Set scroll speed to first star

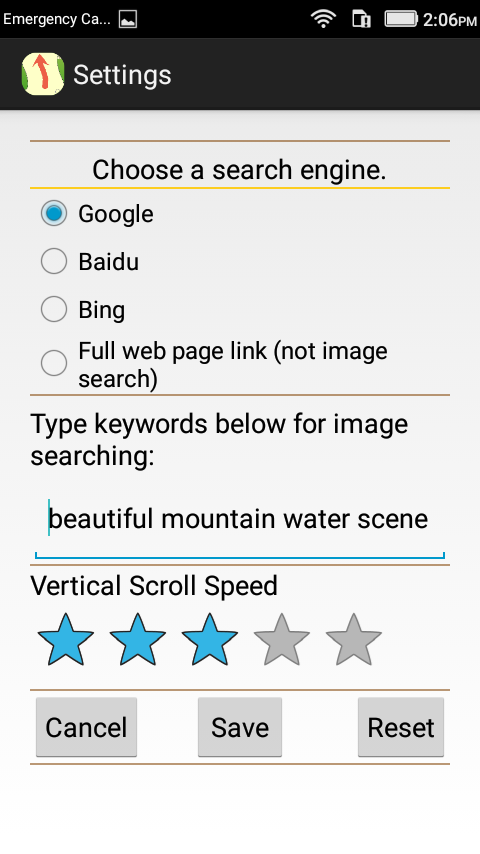pos(65,639)
